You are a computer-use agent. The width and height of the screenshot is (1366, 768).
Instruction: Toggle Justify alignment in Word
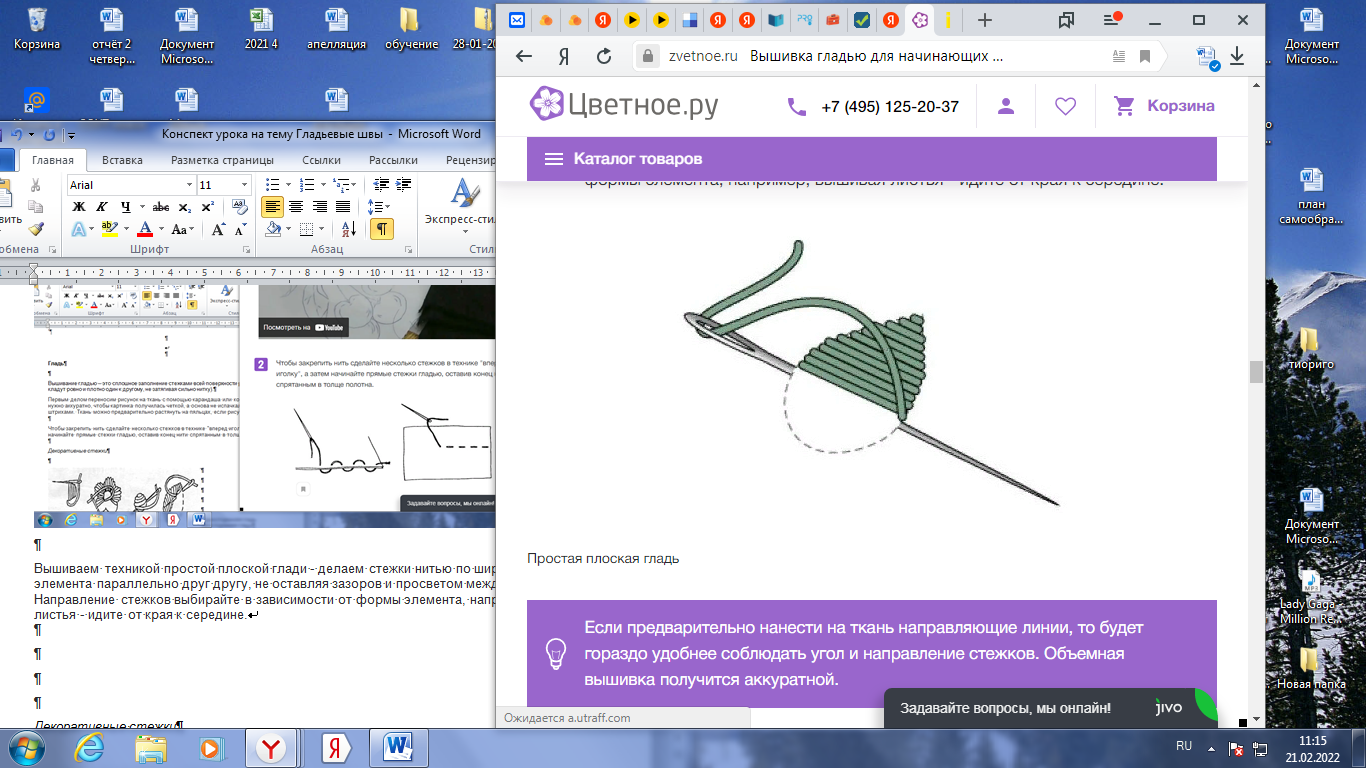[x=343, y=207]
